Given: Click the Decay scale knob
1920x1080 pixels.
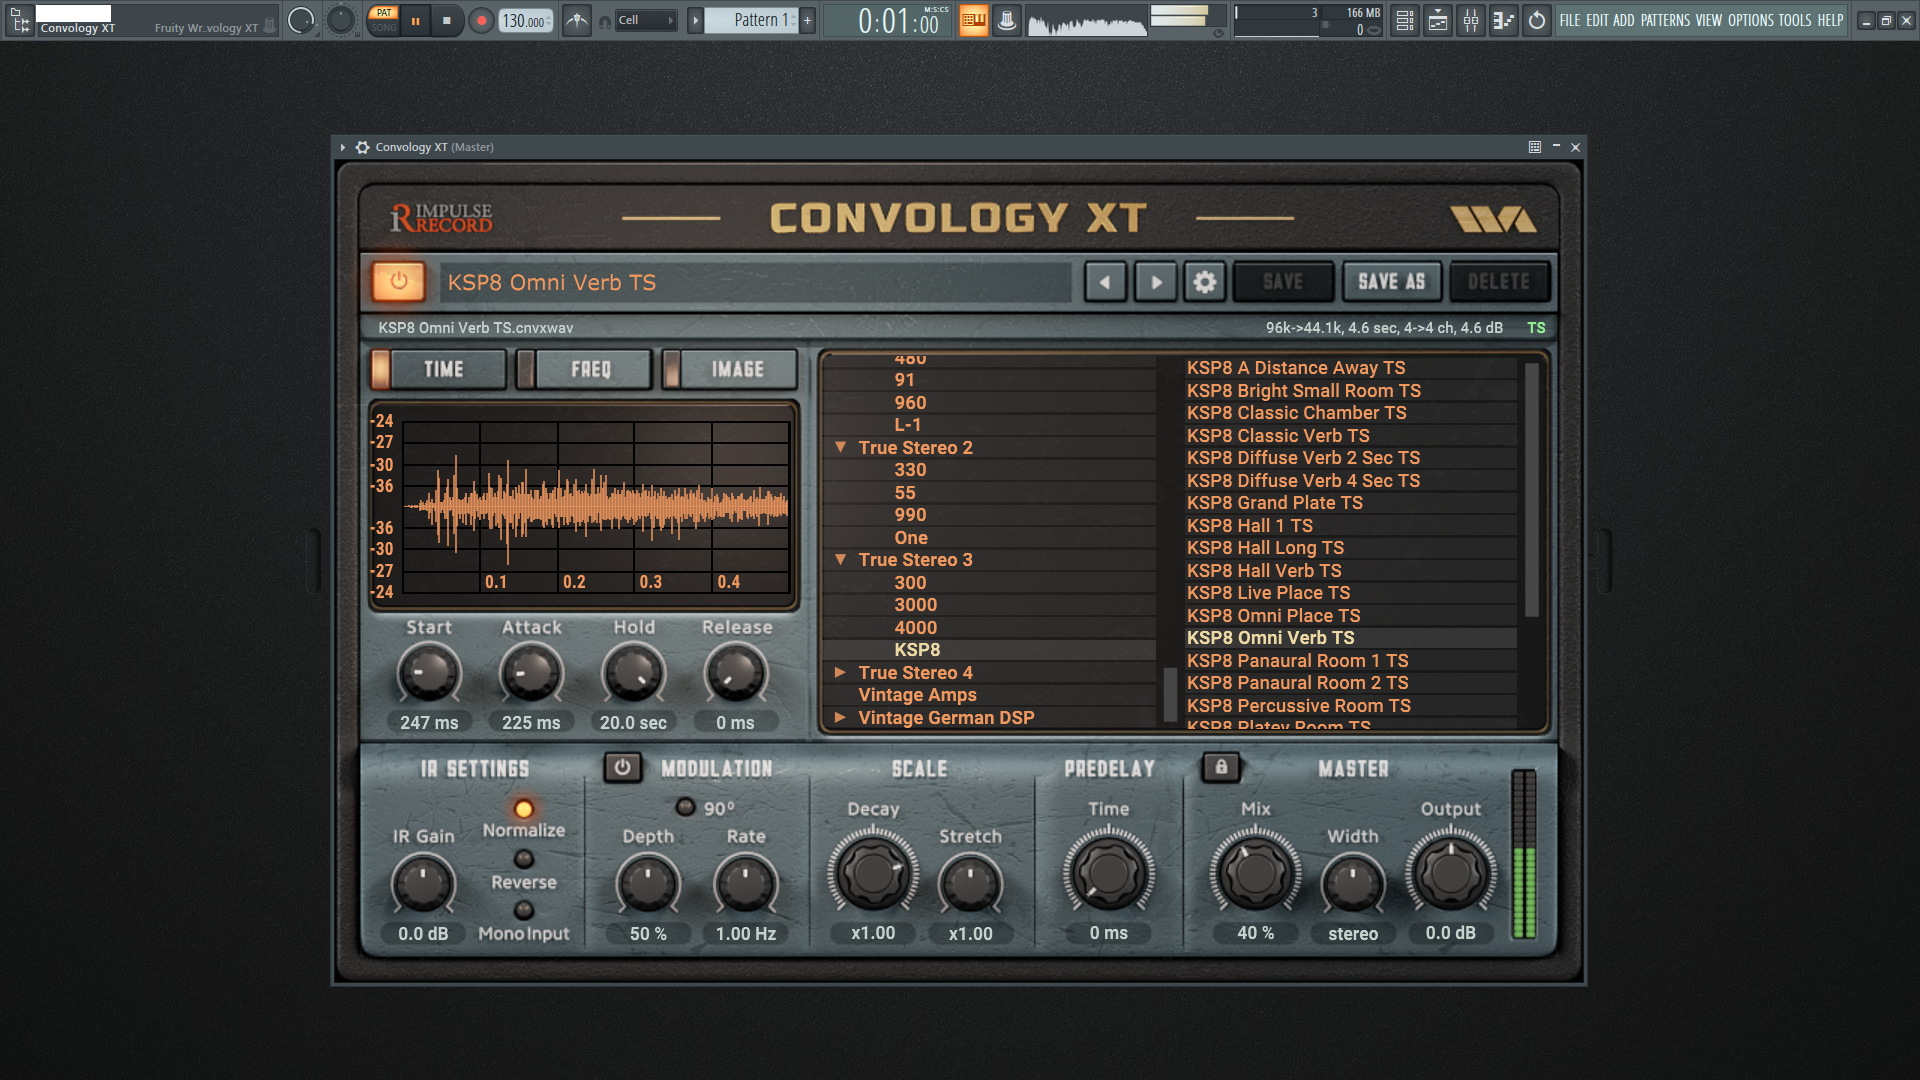Looking at the screenshot, I should click(873, 873).
